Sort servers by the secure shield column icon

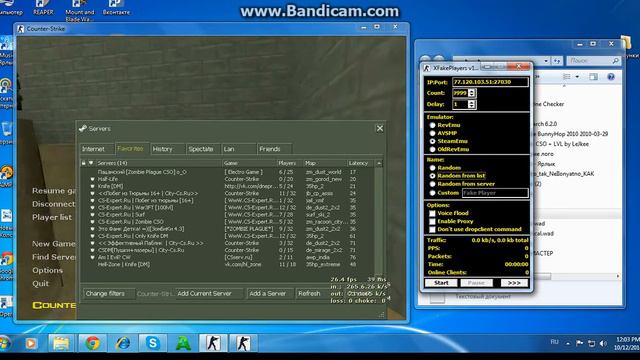91,163
